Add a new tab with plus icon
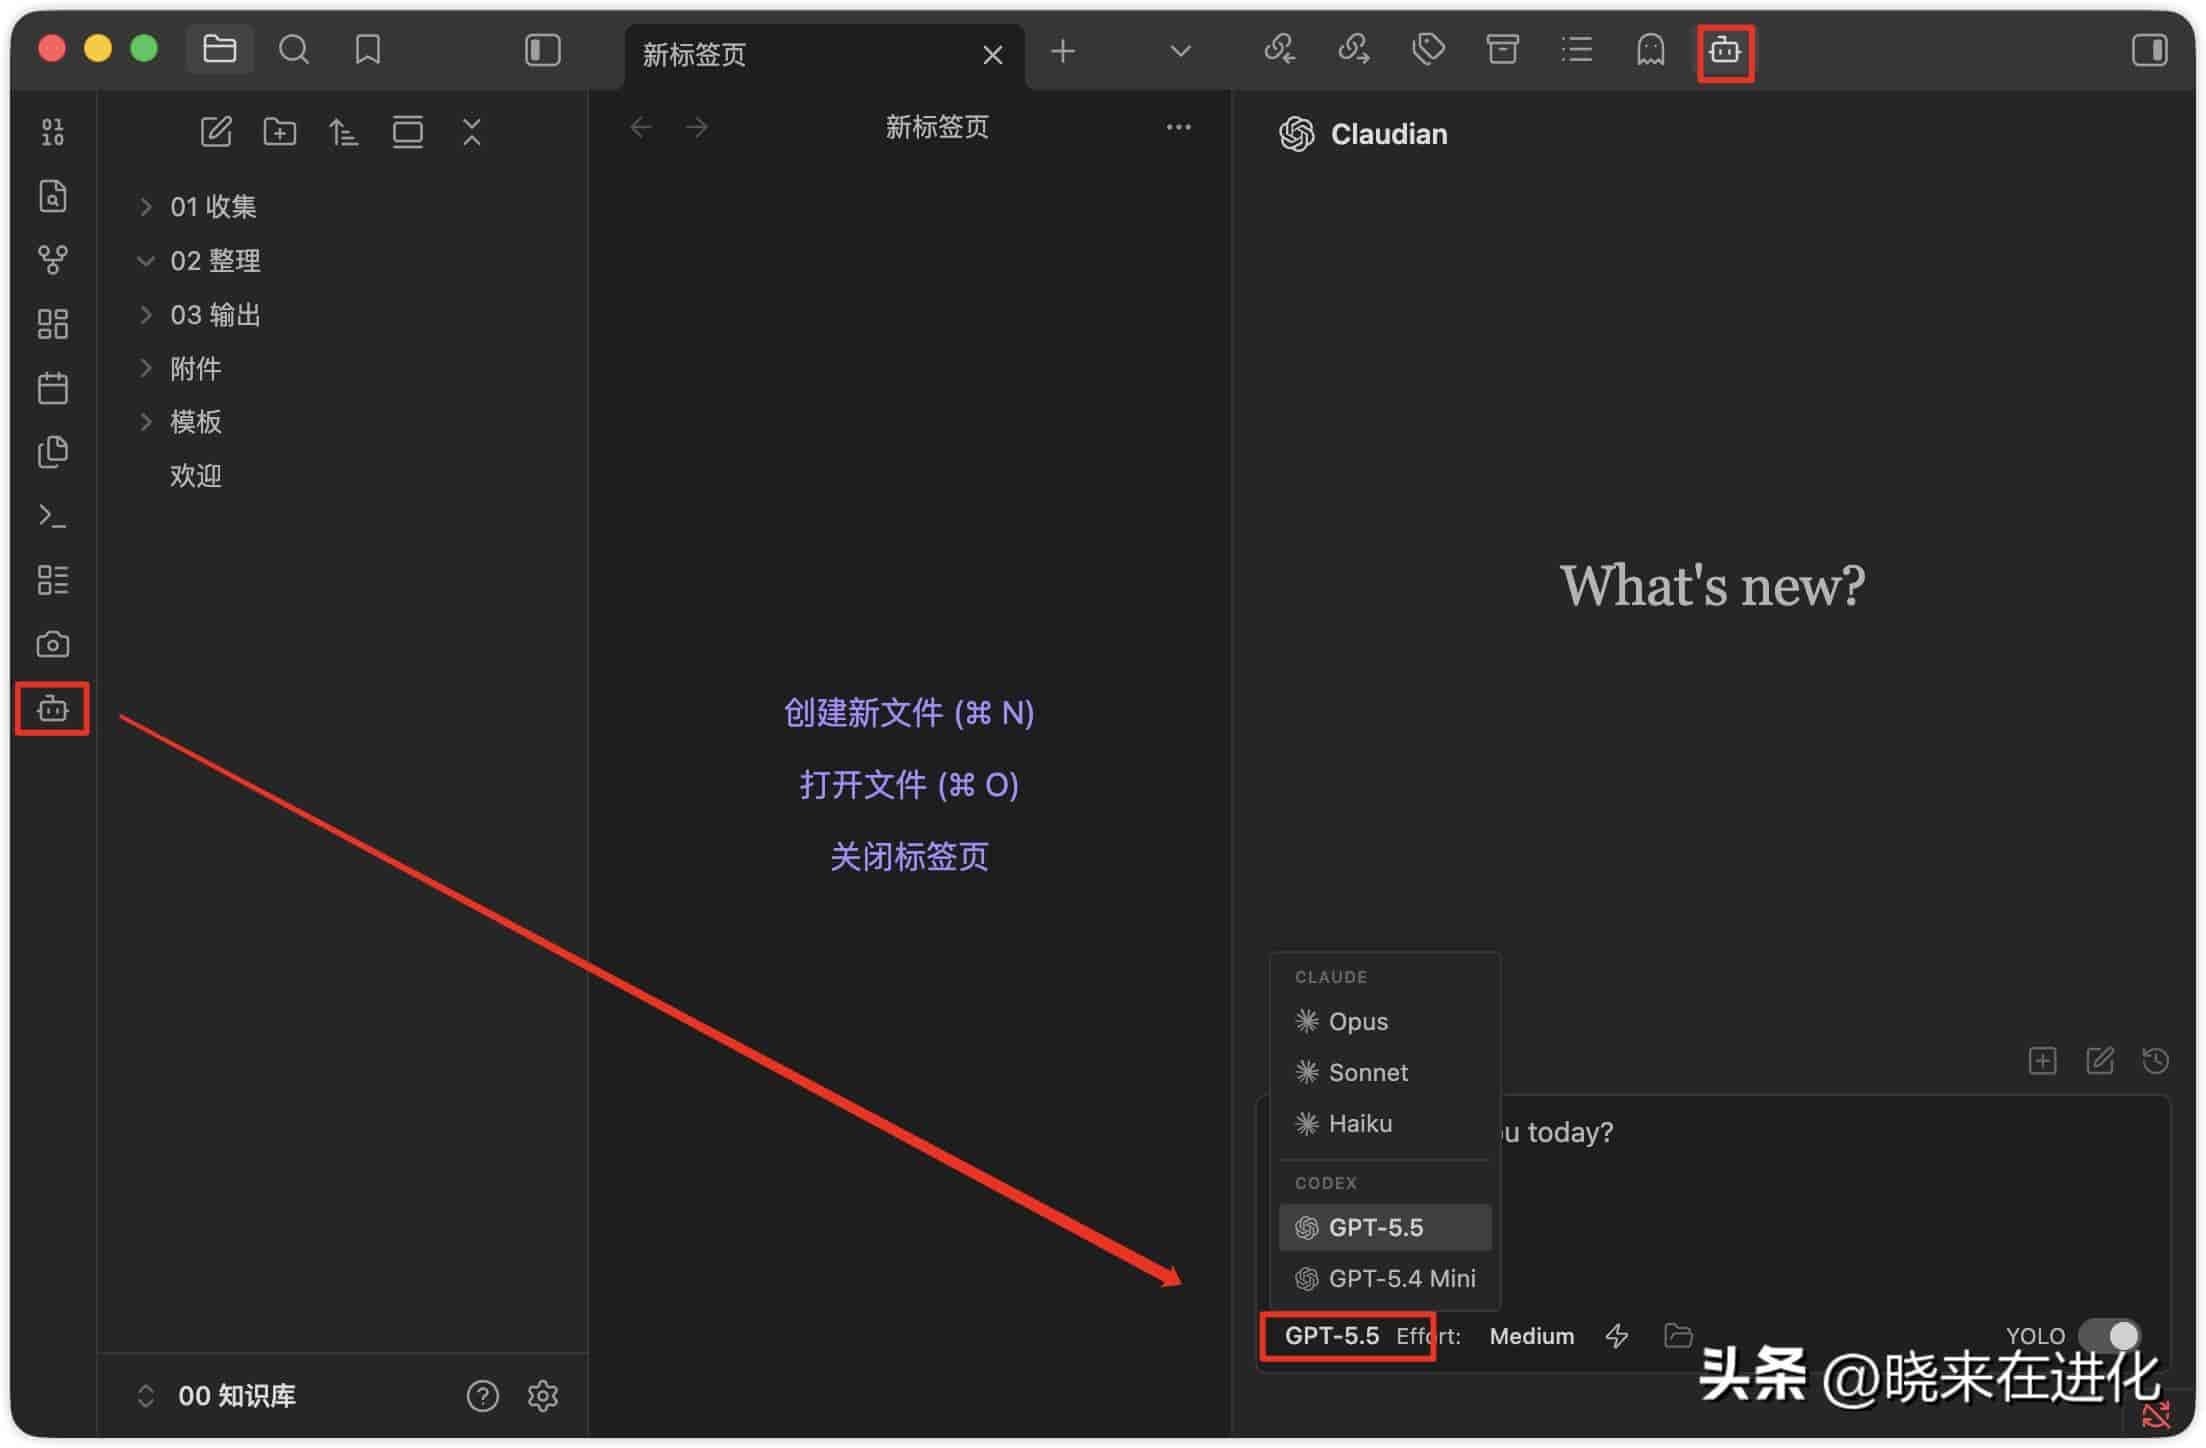 1063,51
